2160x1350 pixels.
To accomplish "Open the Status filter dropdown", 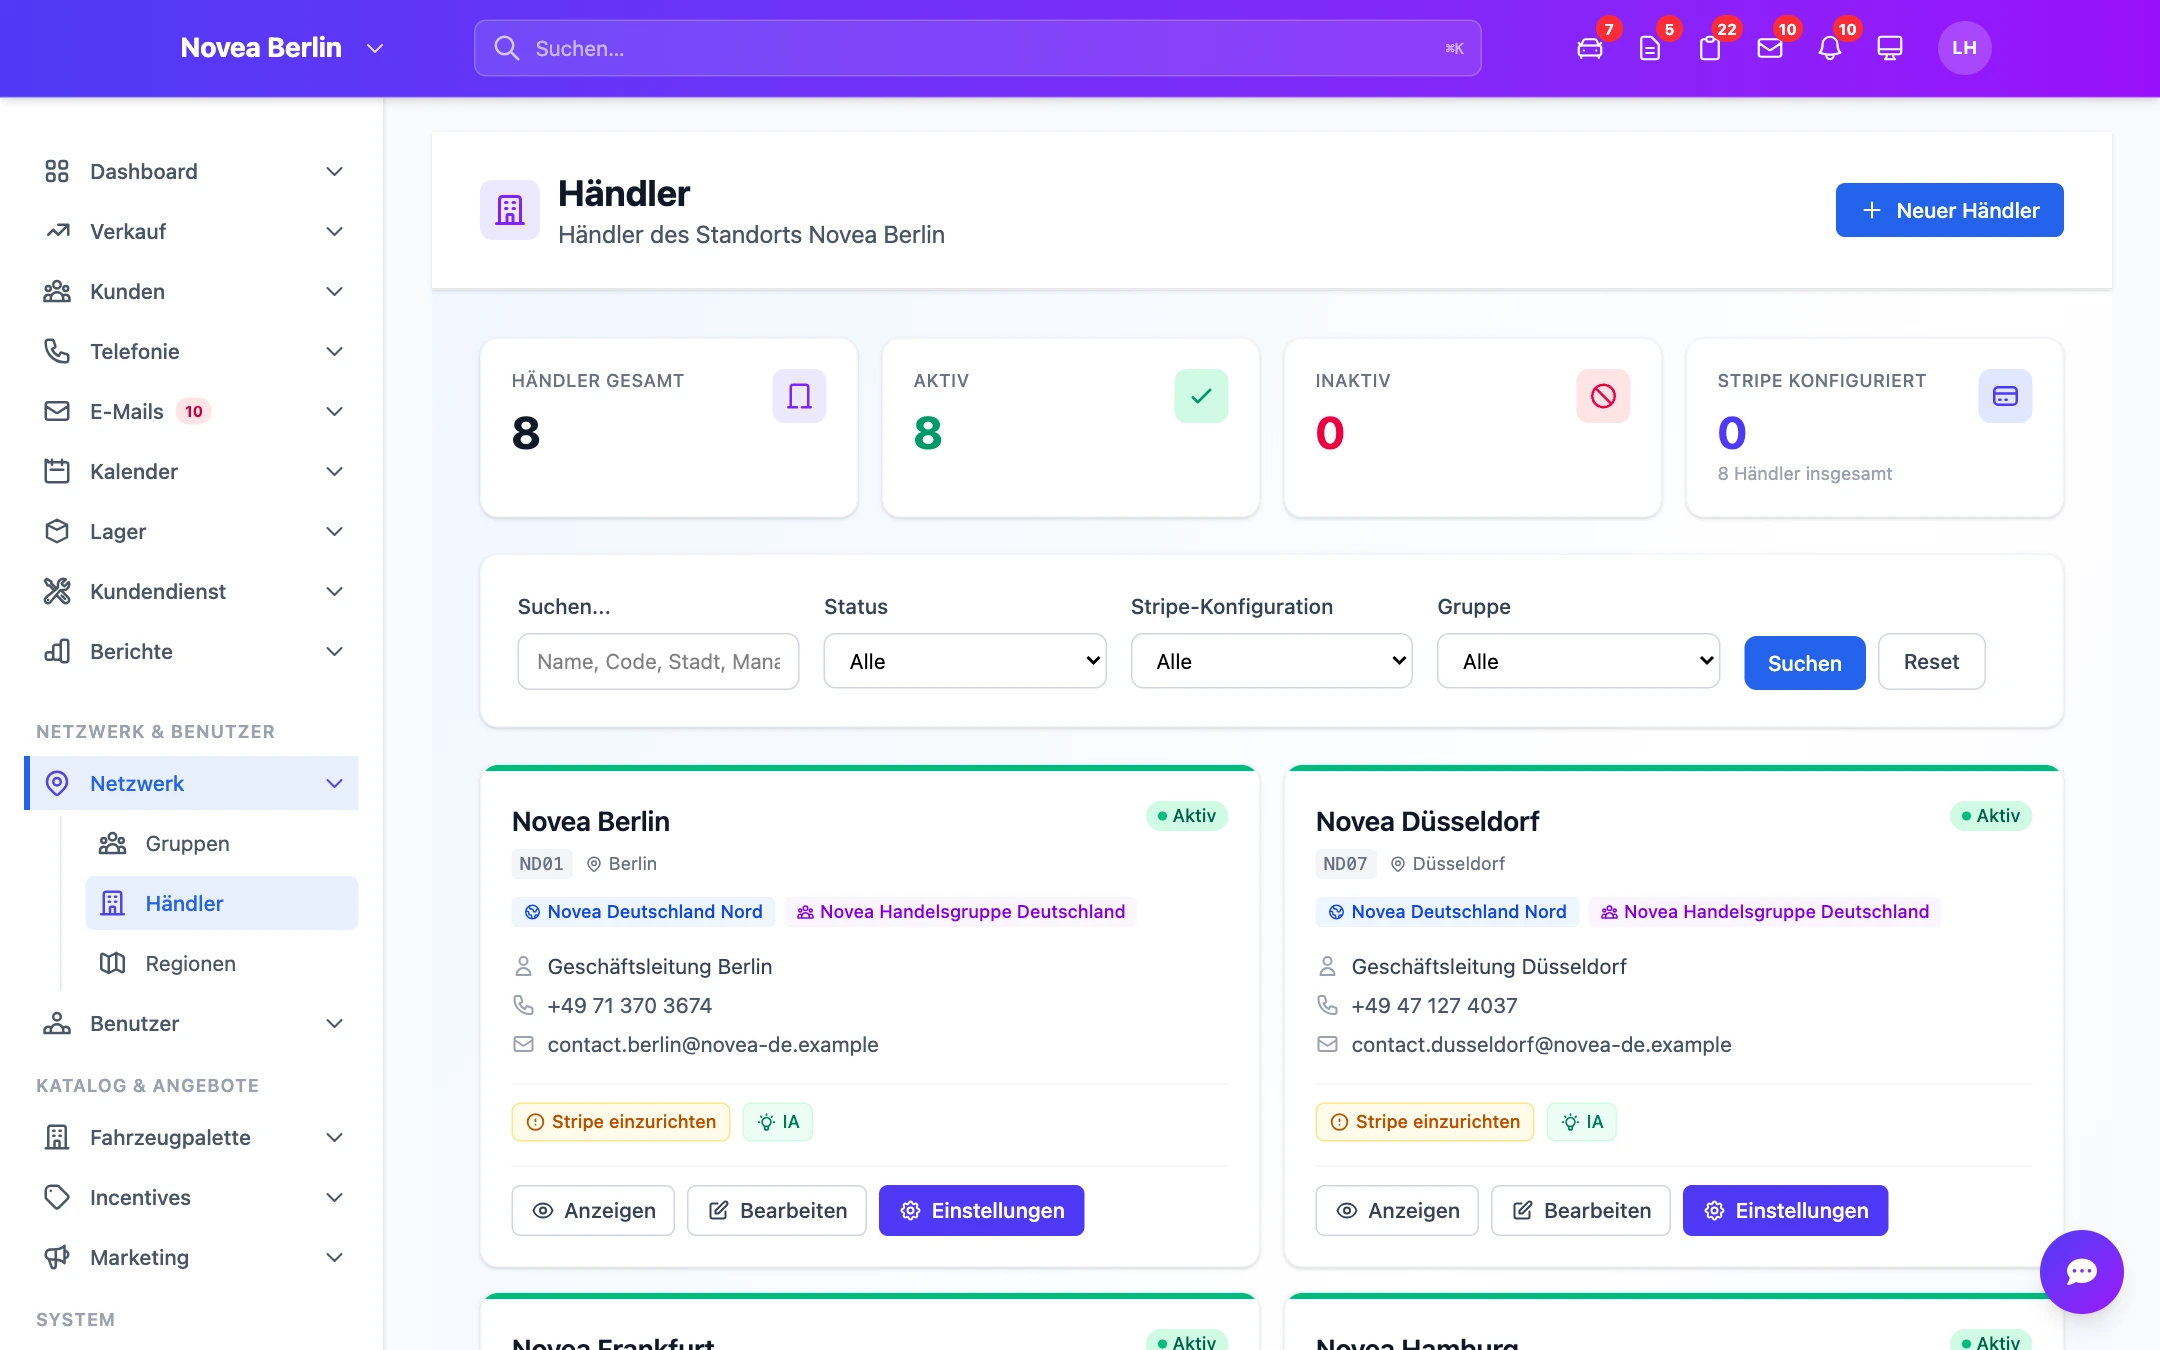I will tap(965, 661).
